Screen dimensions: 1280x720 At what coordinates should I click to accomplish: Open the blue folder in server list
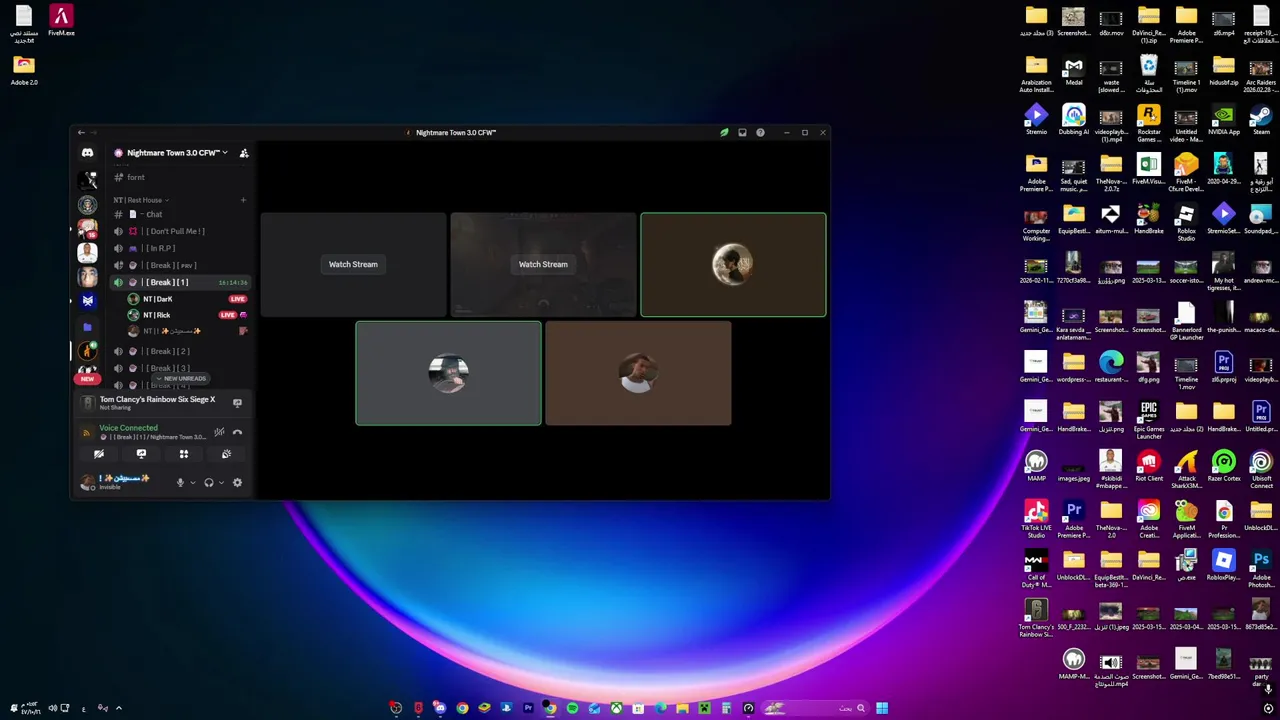click(88, 327)
